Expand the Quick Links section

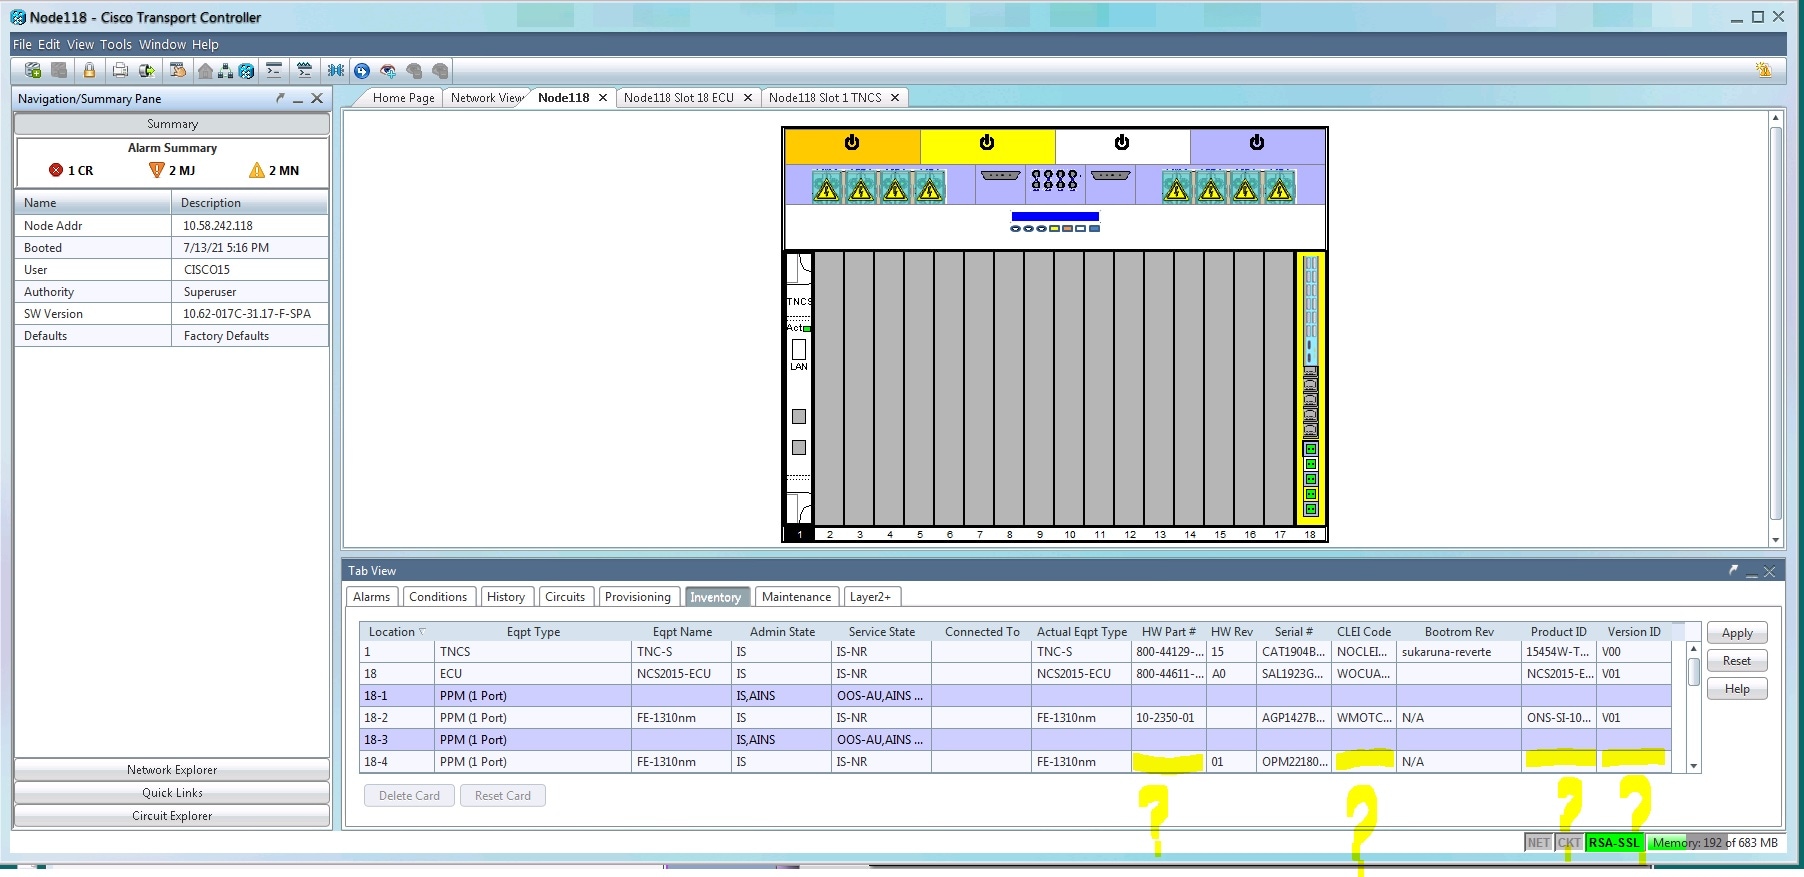pyautogui.click(x=172, y=793)
